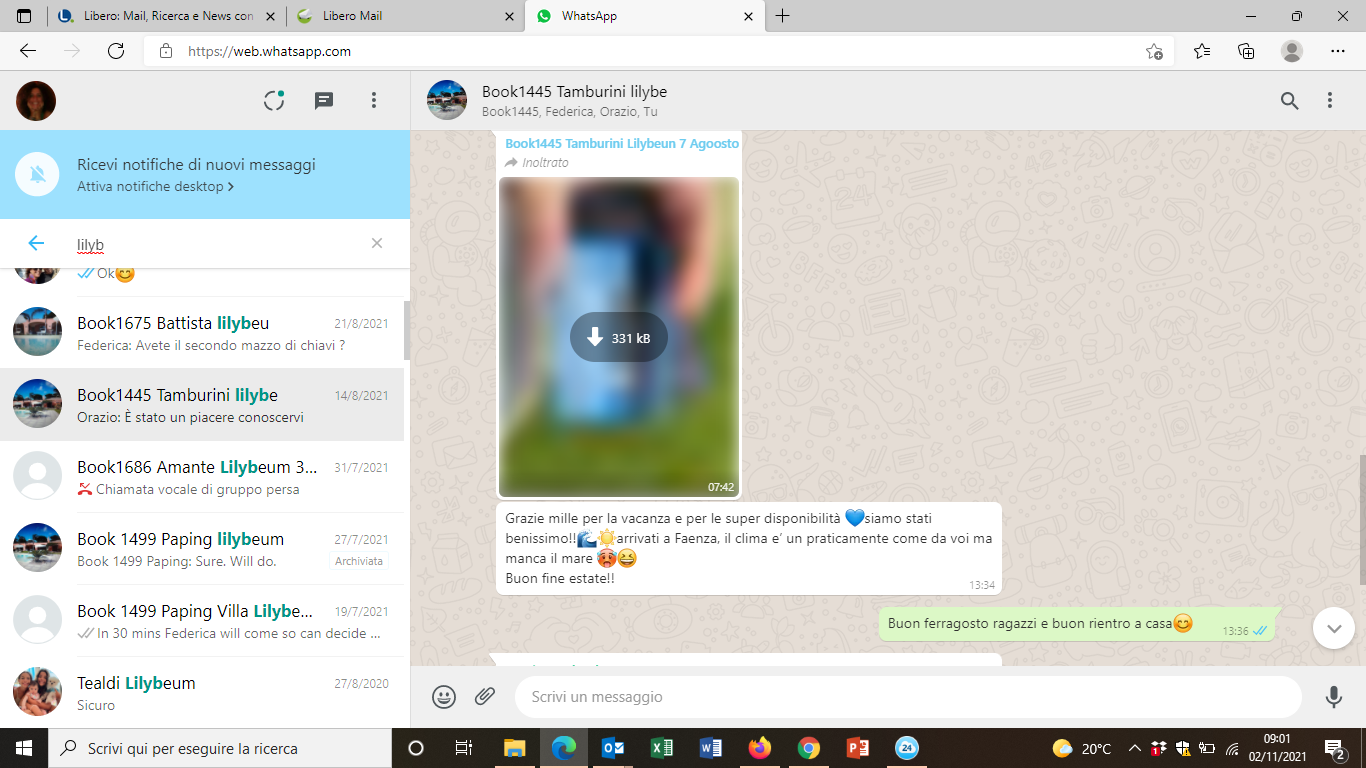Type in the Scrivi un messaggio field
Image resolution: width=1366 pixels, height=768 pixels.
pyautogui.click(x=900, y=697)
